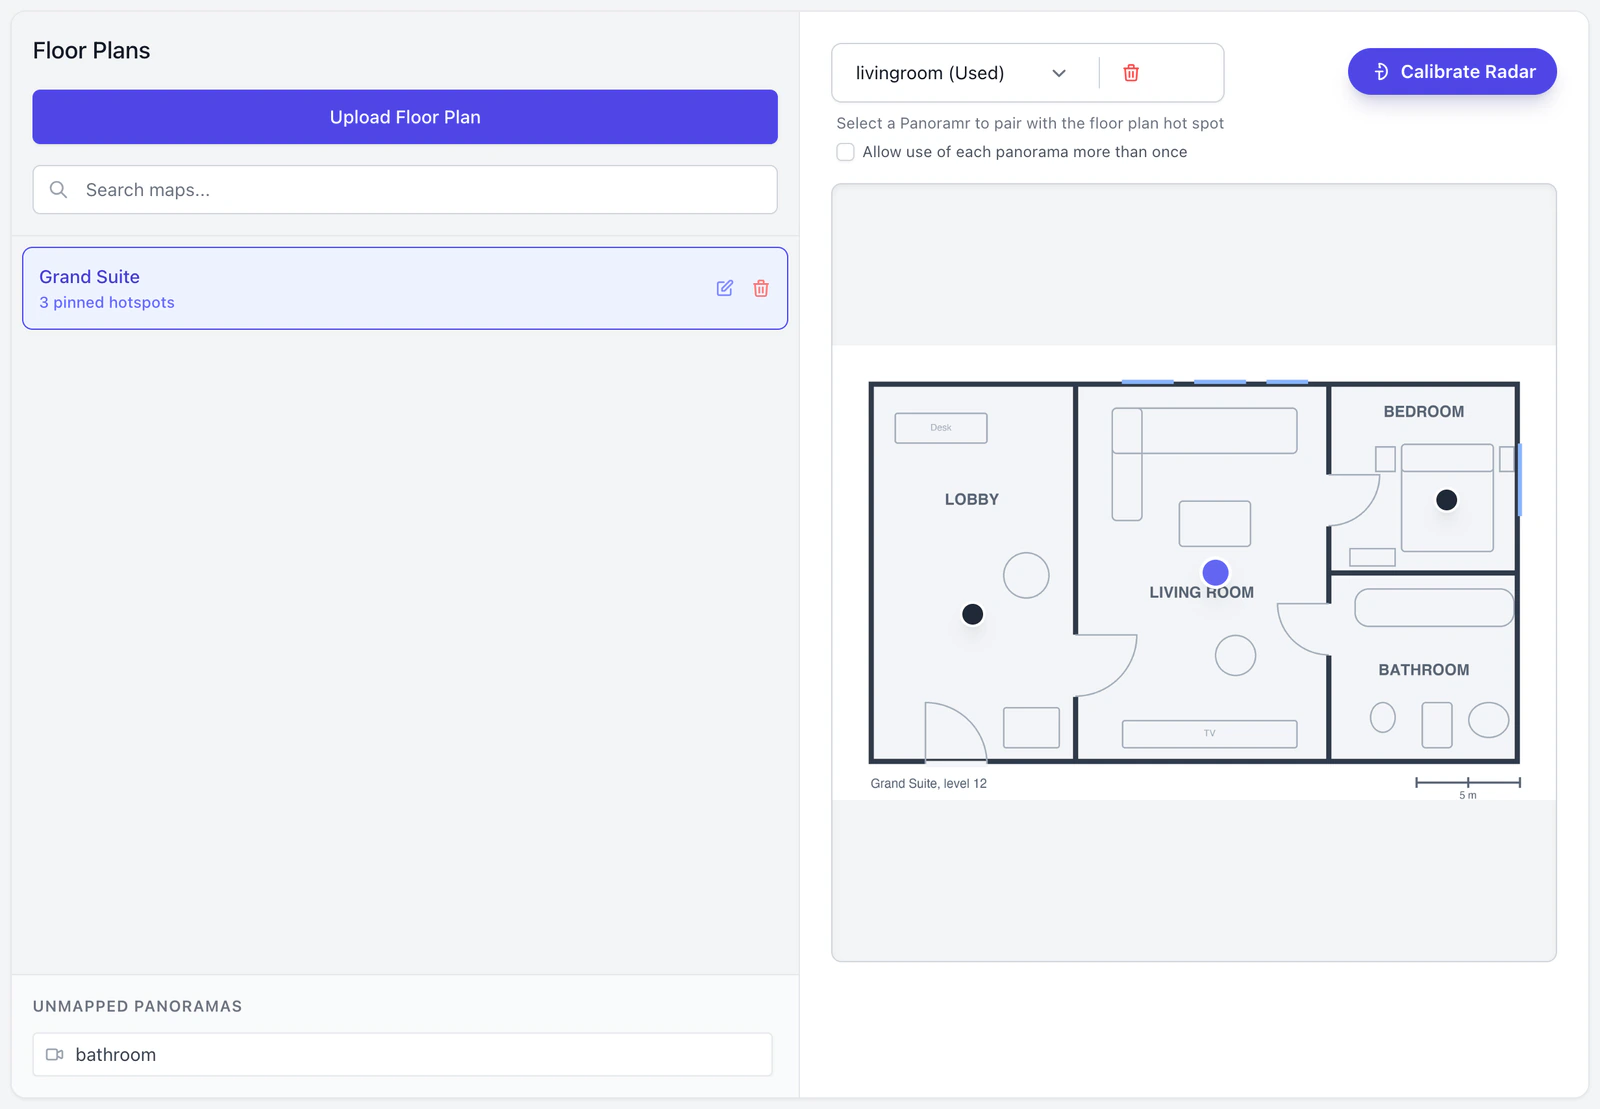Click the Floor Plans heading
The image size is (1600, 1109).
pos(91,51)
